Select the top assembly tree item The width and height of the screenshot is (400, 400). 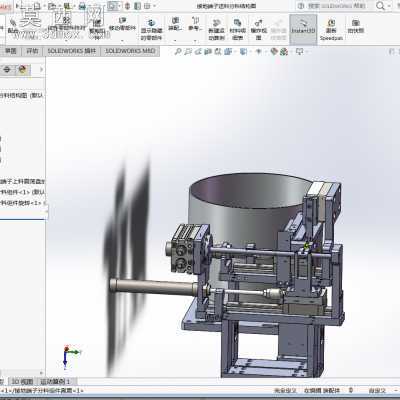[22, 95]
